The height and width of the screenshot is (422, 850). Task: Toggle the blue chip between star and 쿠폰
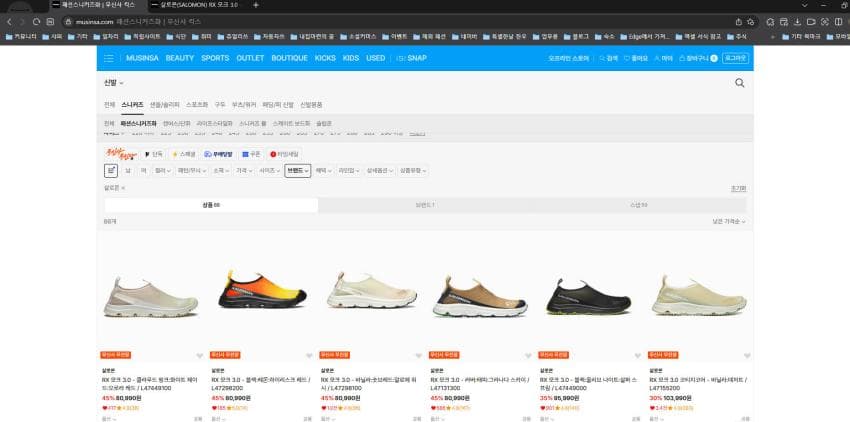click(218, 154)
